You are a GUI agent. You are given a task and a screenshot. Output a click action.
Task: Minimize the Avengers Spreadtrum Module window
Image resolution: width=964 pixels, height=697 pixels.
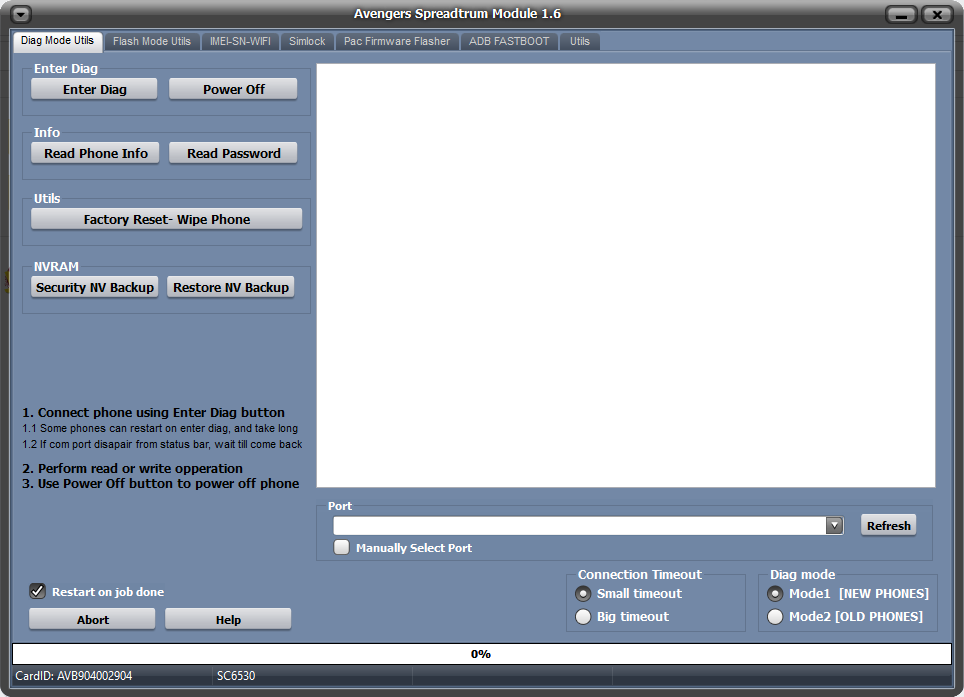(901, 14)
